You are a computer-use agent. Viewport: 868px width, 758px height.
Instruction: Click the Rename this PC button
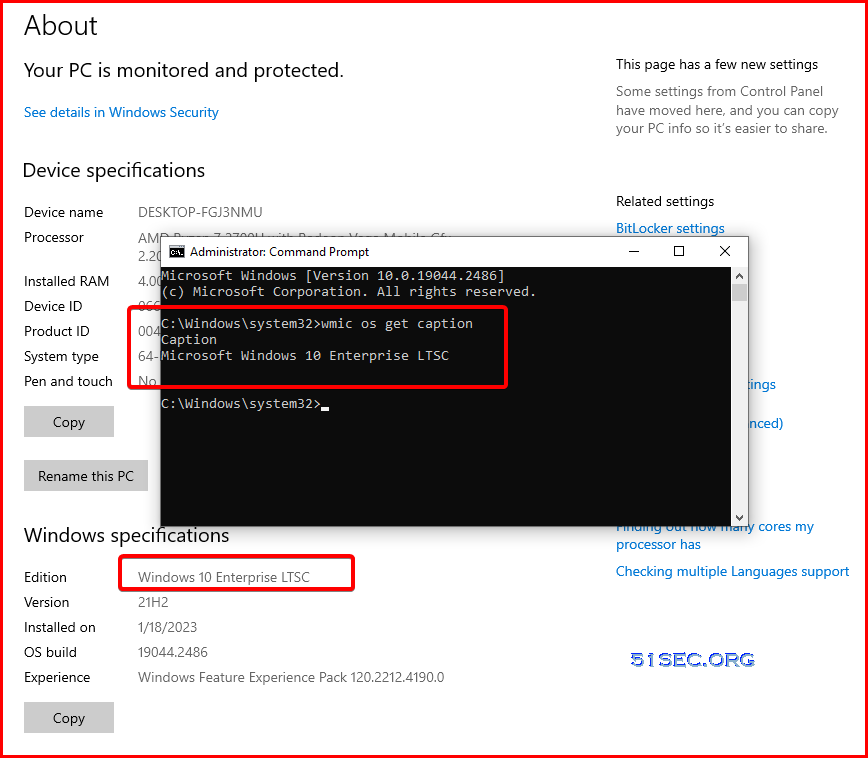[x=86, y=476]
